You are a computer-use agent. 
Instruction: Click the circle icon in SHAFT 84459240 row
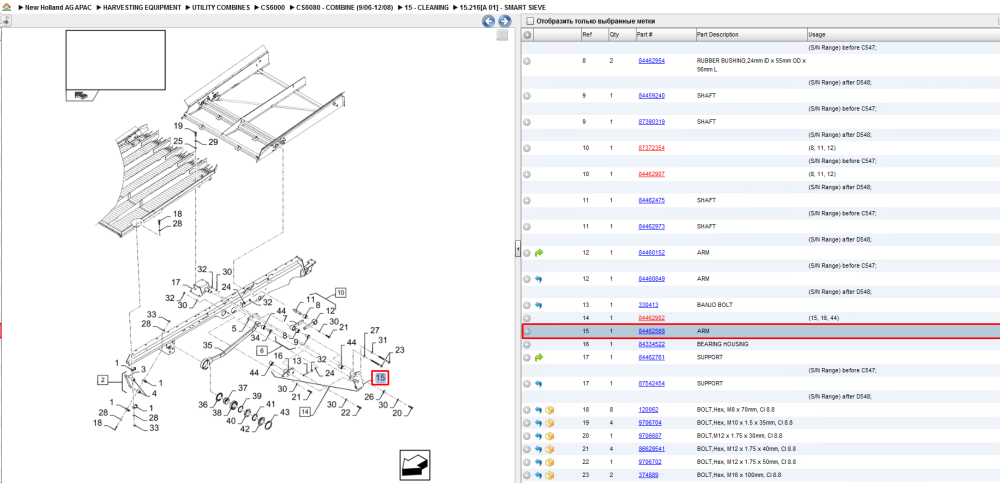pyautogui.click(x=527, y=96)
